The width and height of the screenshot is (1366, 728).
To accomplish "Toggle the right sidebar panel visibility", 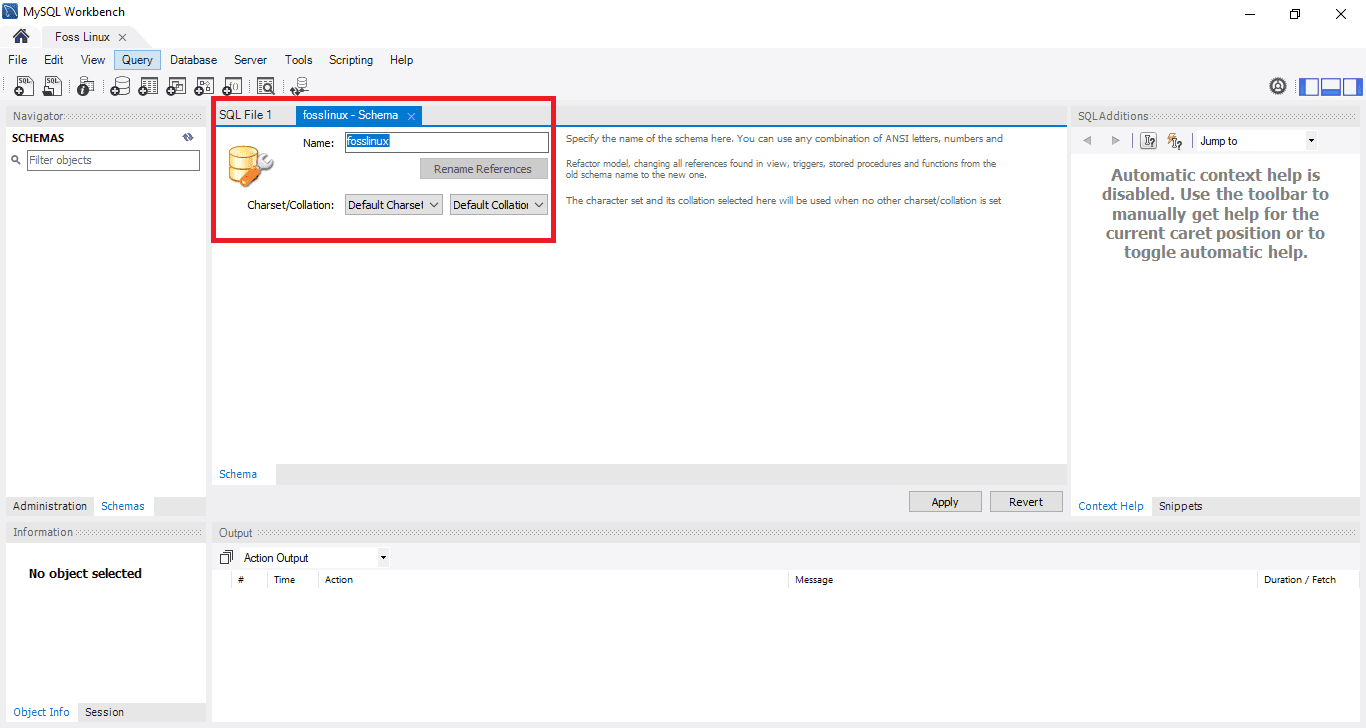I will (1353, 87).
